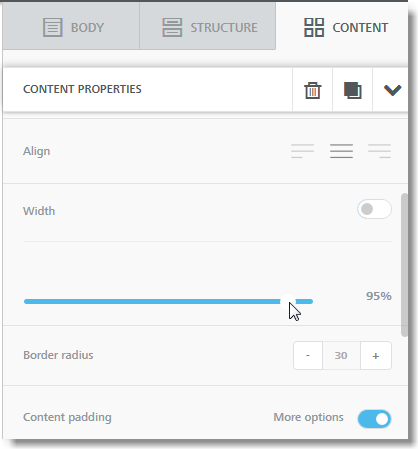Image resolution: width=418 pixels, height=449 pixels.
Task: Click the border radius value field
Action: click(x=341, y=355)
